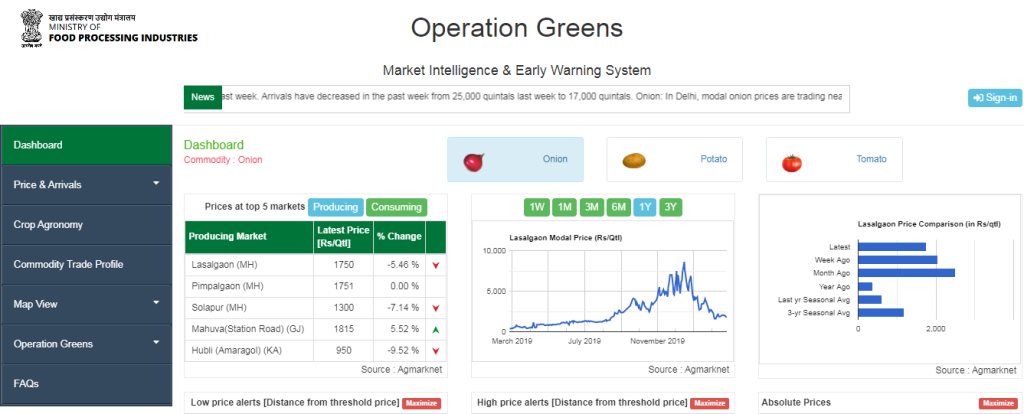Click the -9.52 % change cell

[x=400, y=351]
